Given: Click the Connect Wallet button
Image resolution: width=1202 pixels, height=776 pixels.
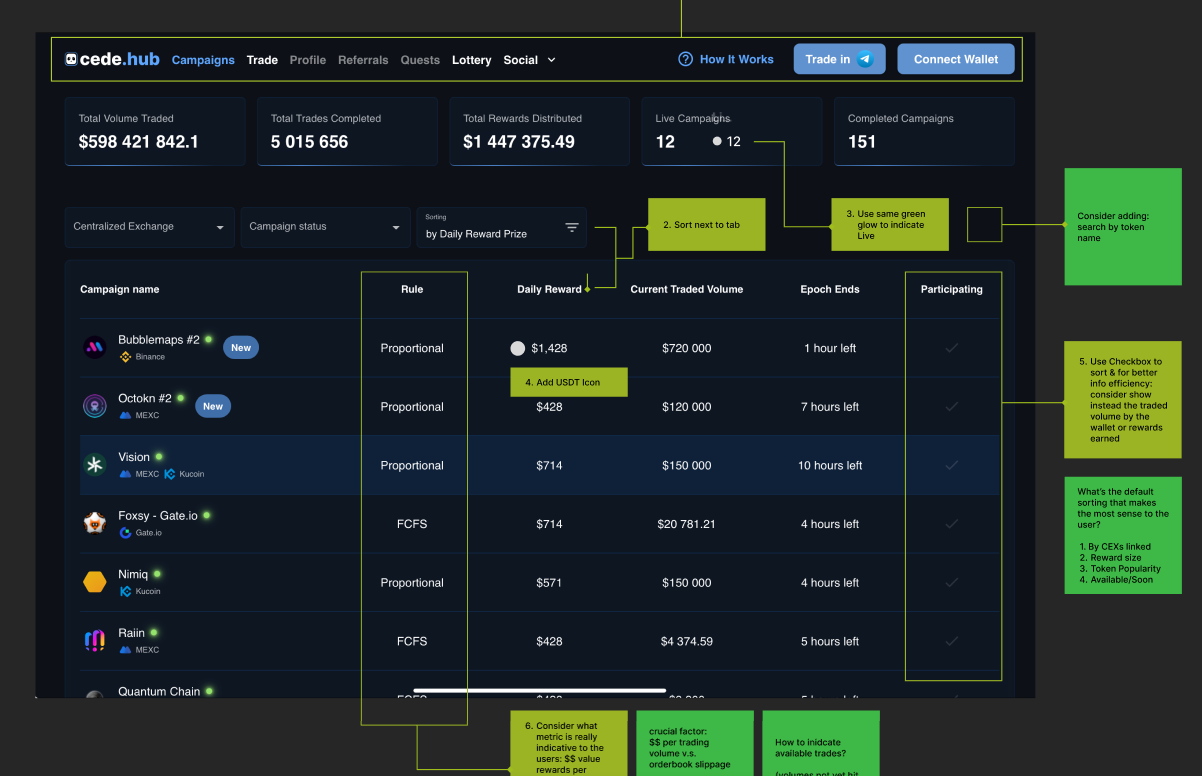Looking at the screenshot, I should pyautogui.click(x=955, y=59).
